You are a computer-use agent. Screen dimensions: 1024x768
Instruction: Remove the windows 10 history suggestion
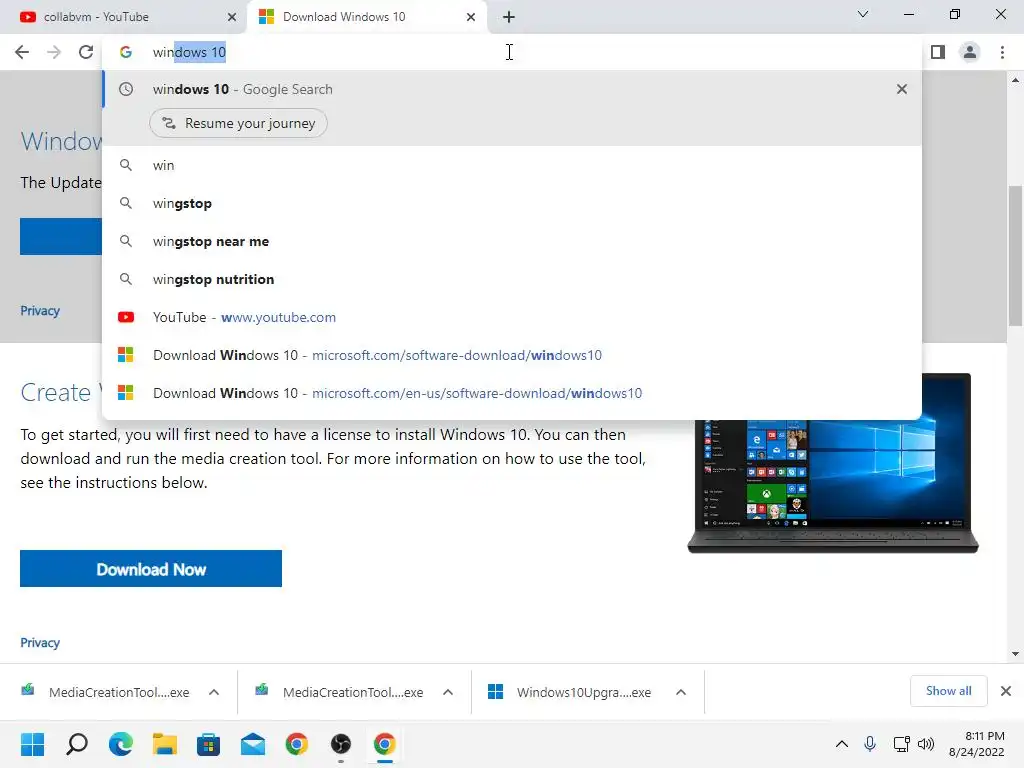tap(902, 89)
